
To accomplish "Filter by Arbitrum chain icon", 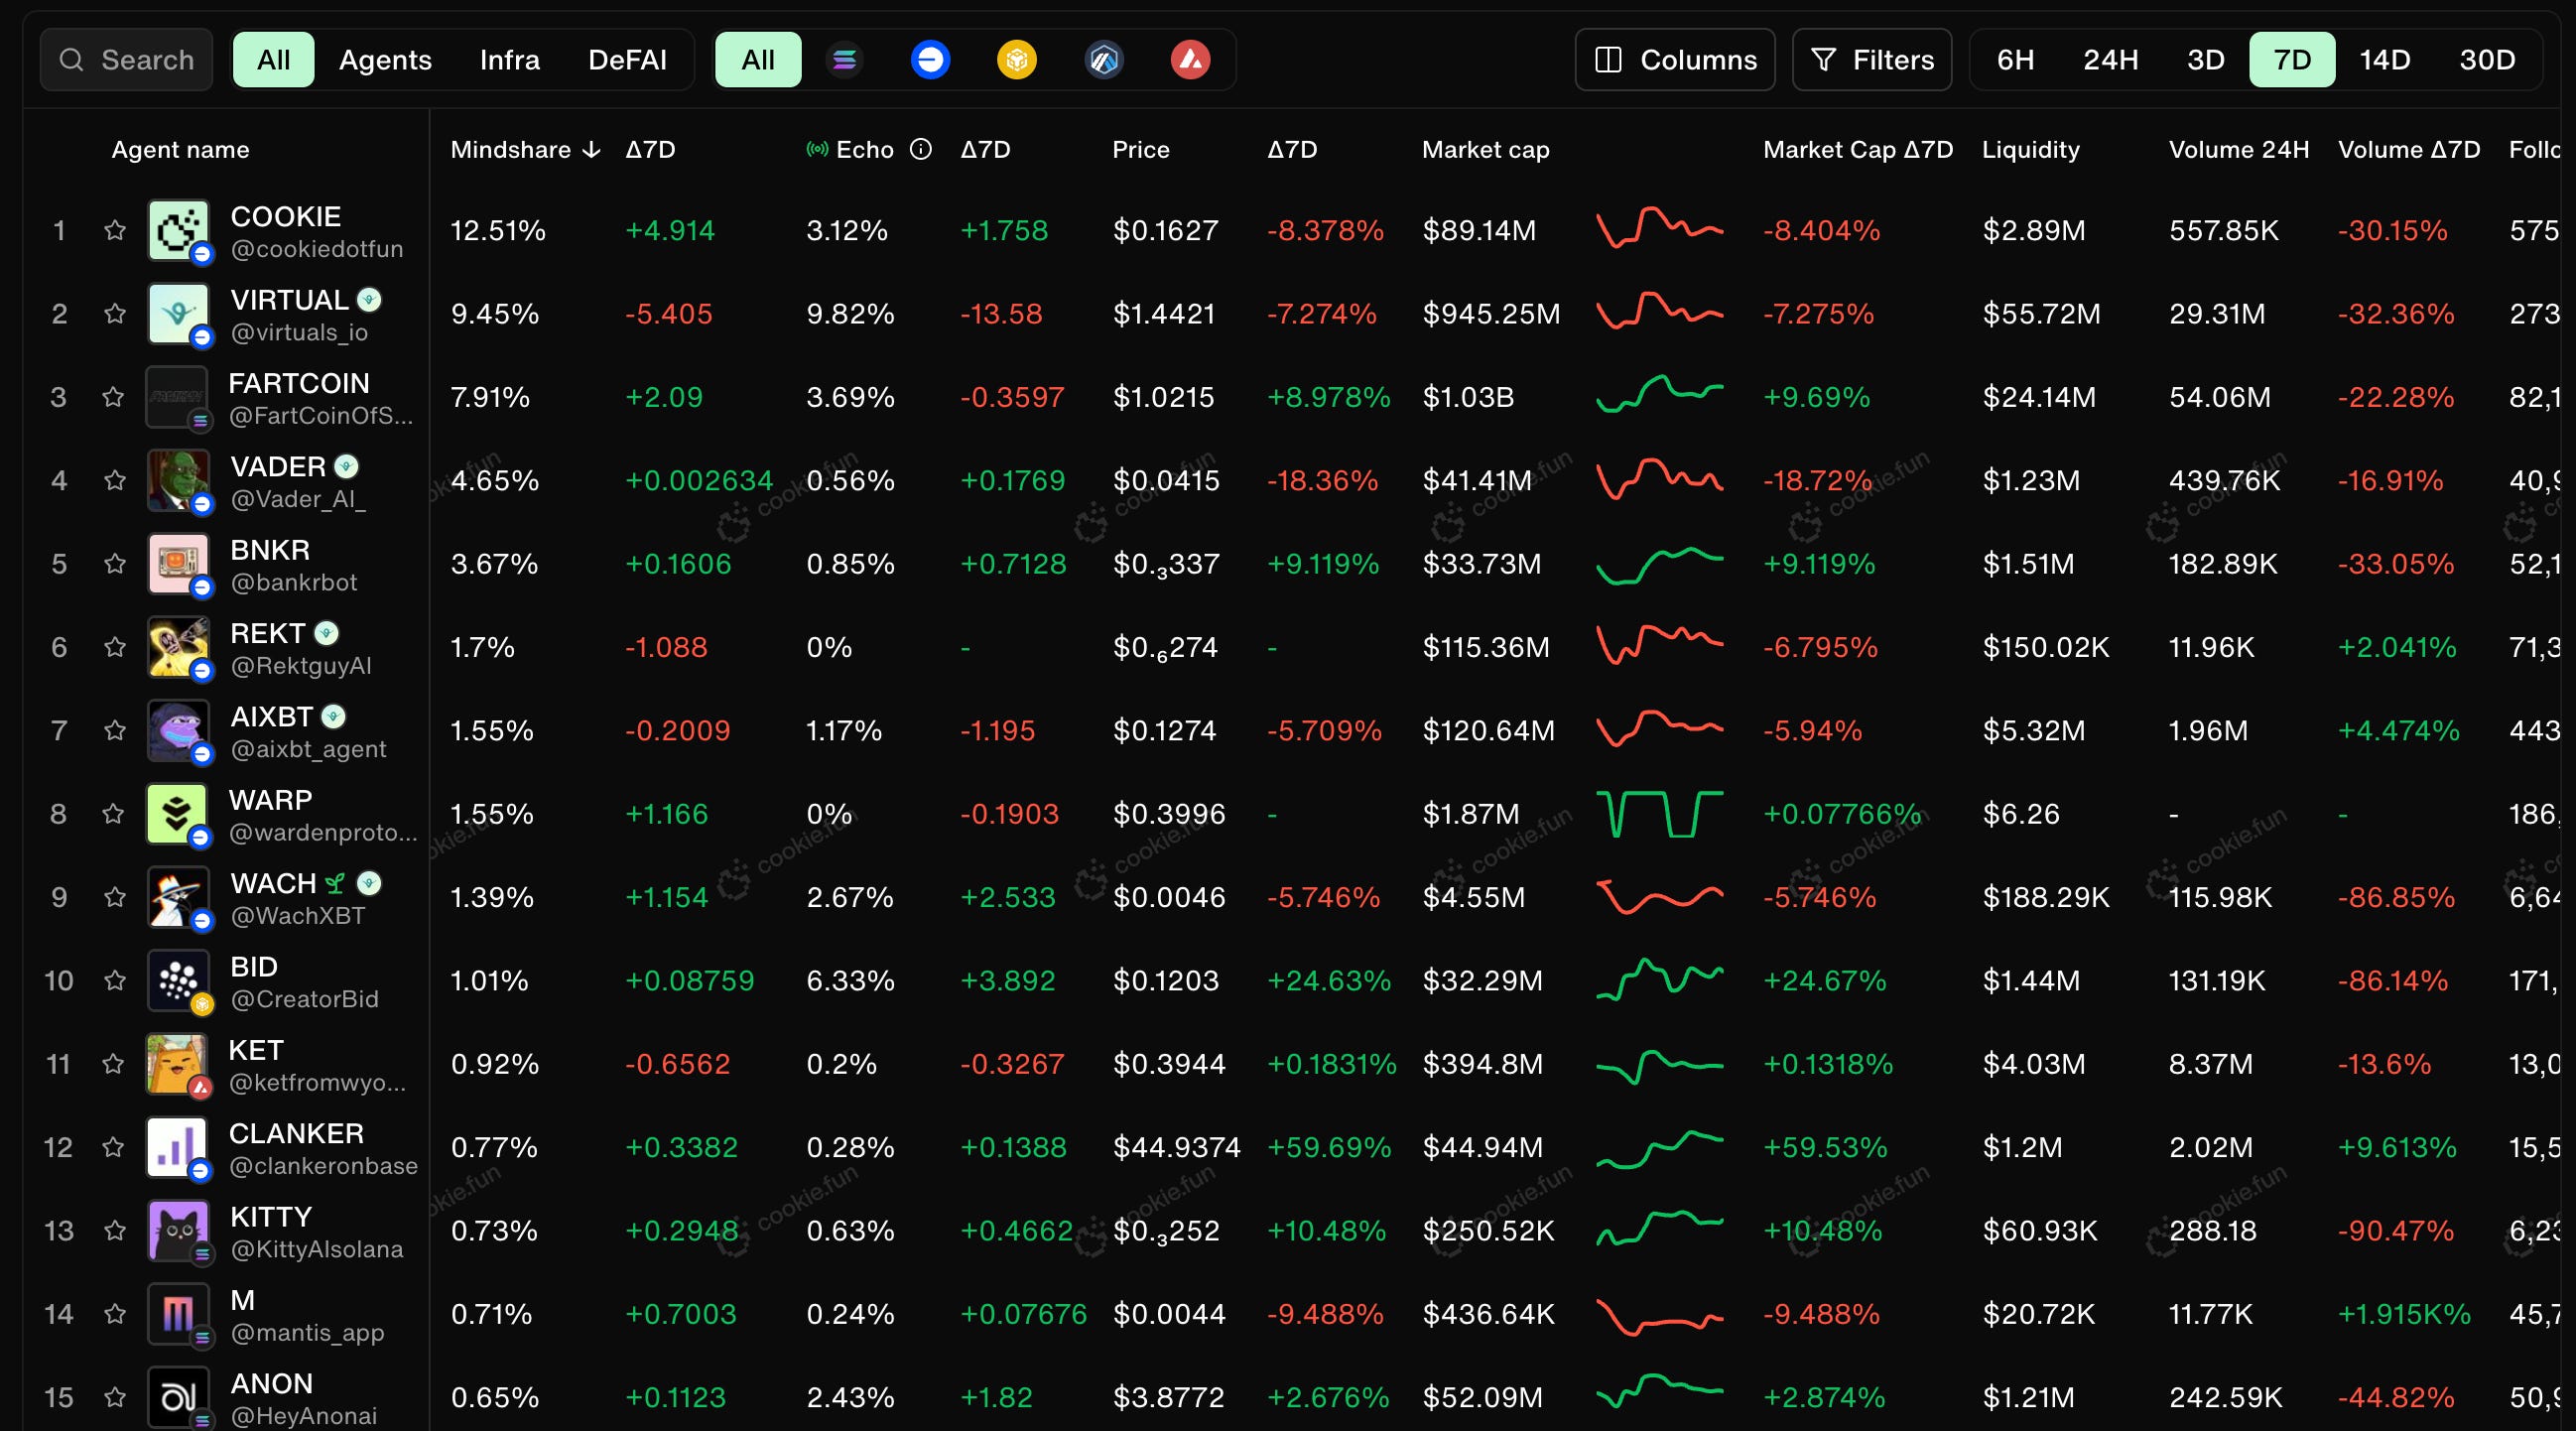I will (x=1104, y=60).
